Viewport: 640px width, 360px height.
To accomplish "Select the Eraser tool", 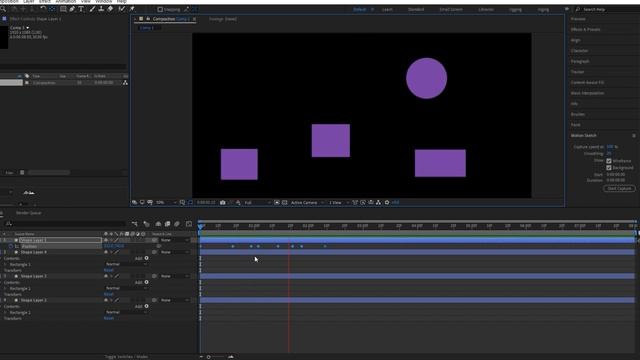I will click(x=110, y=9).
